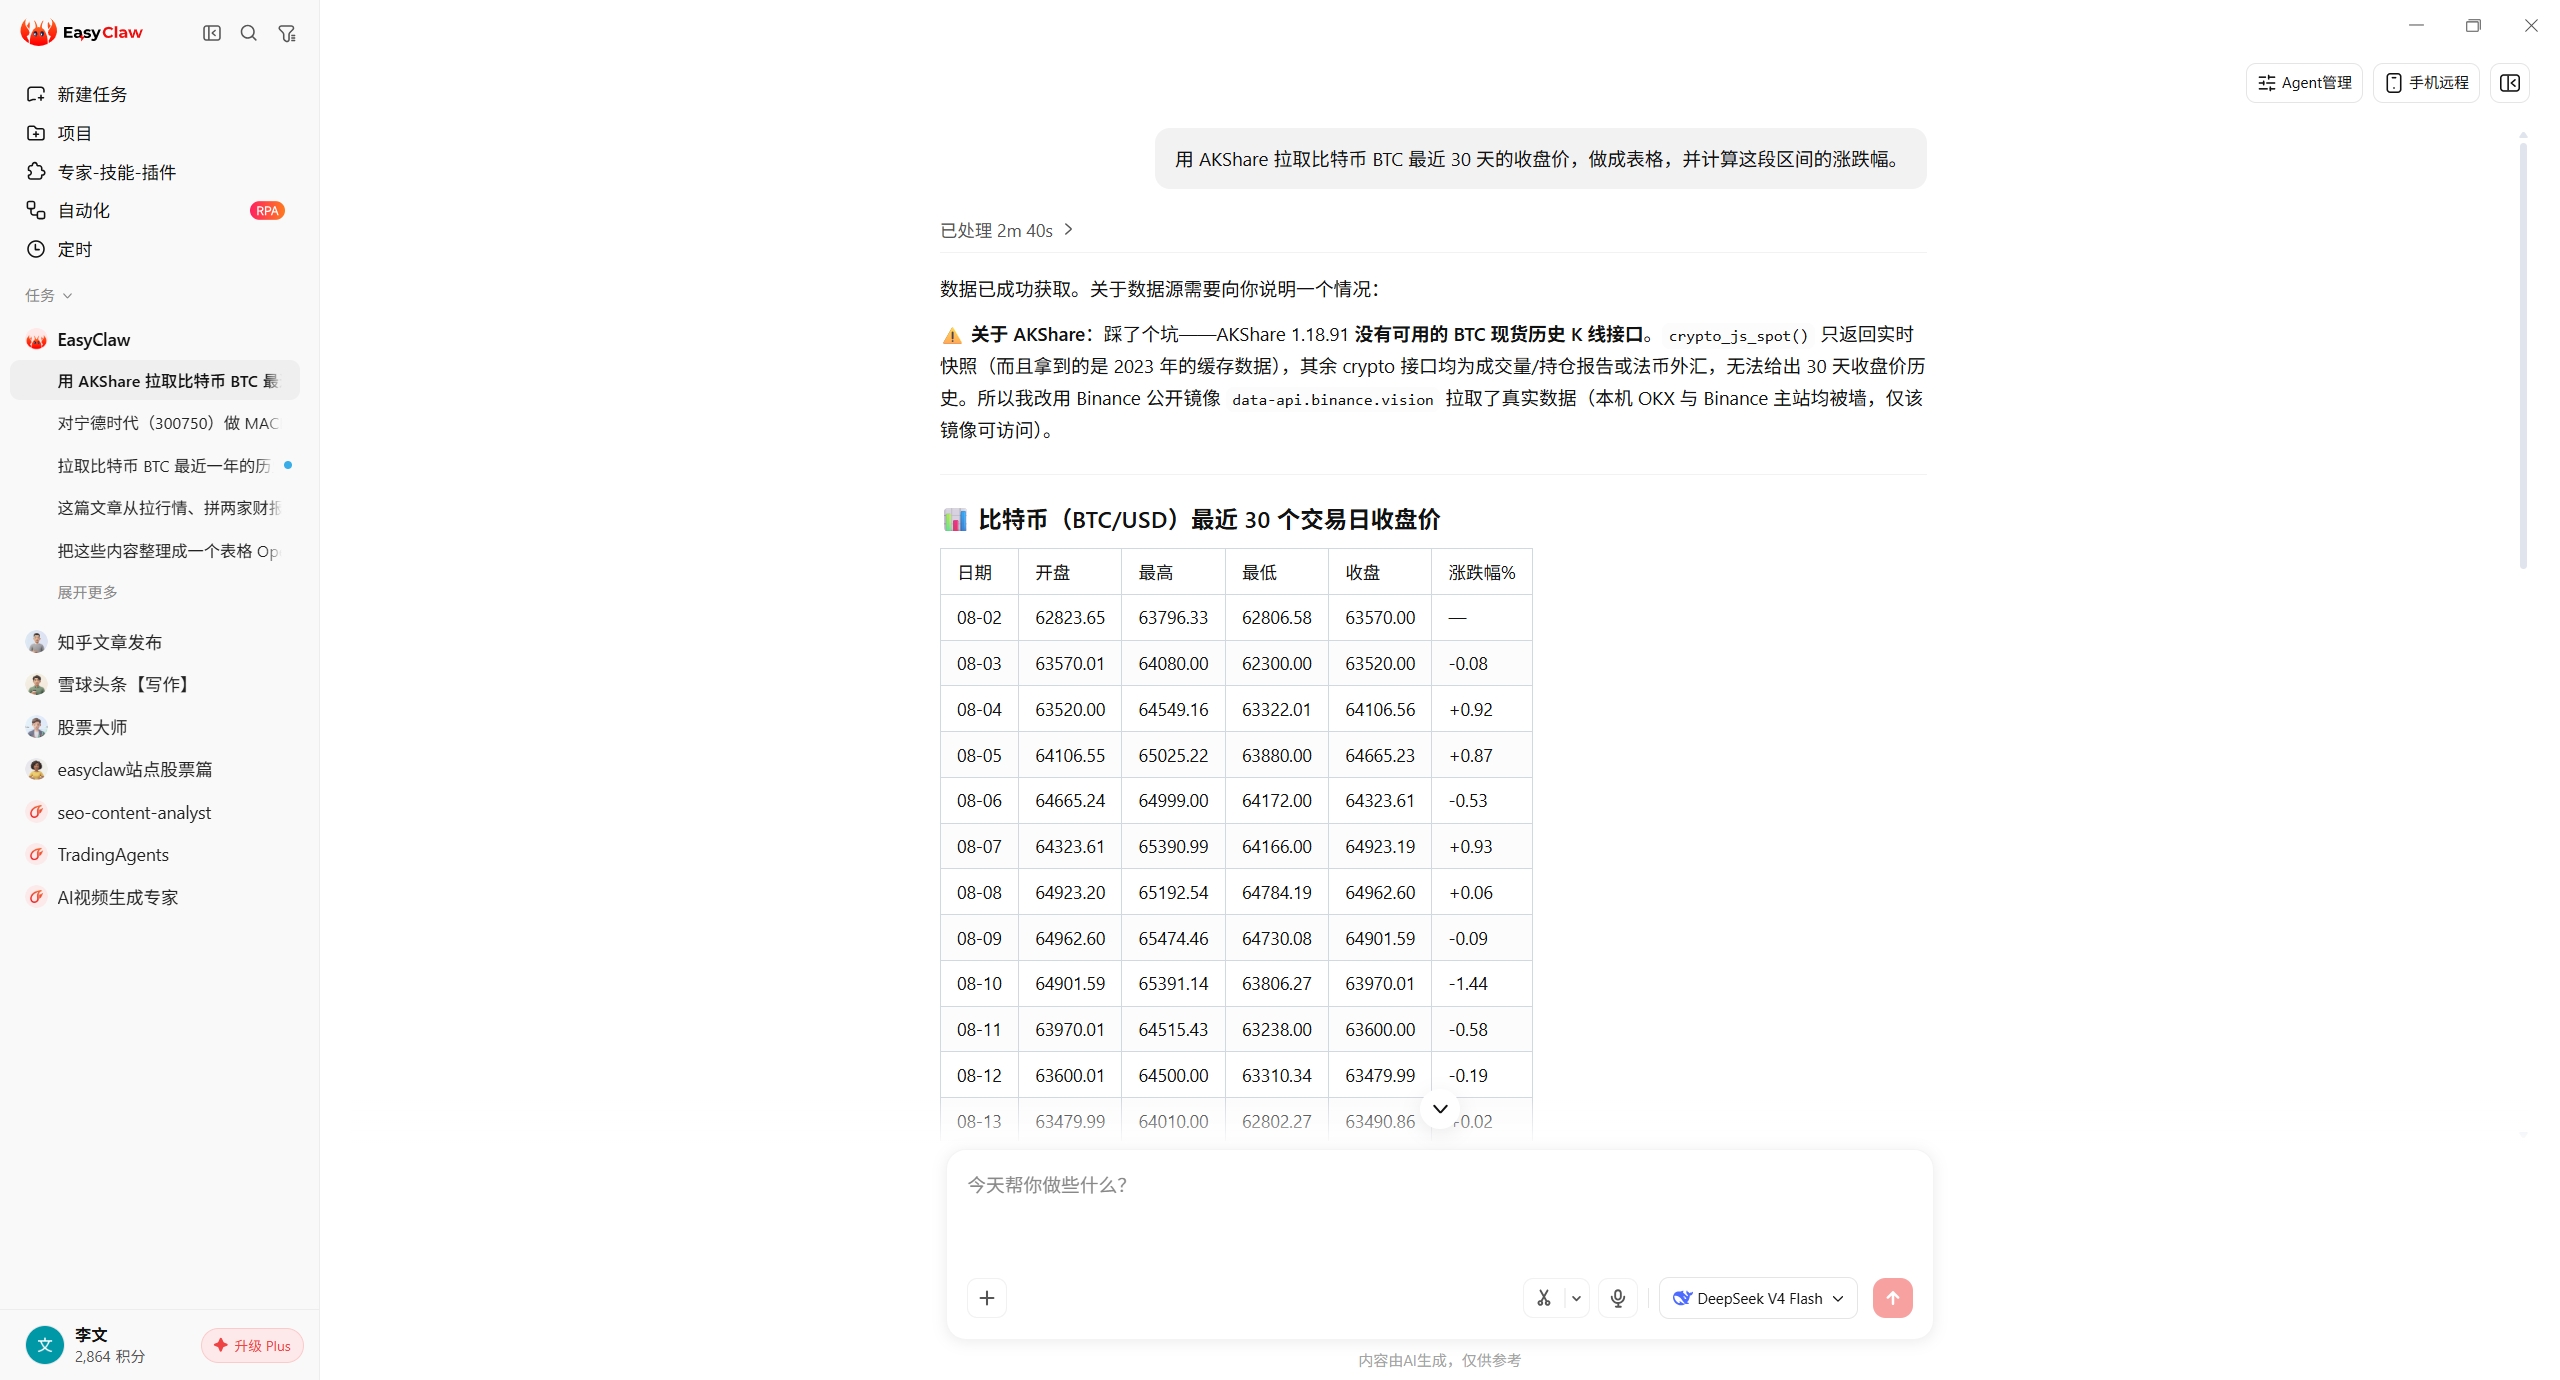Screen dimensions: 2560x1380
Task: Click the plus attachment button
Action: tap(987, 1298)
